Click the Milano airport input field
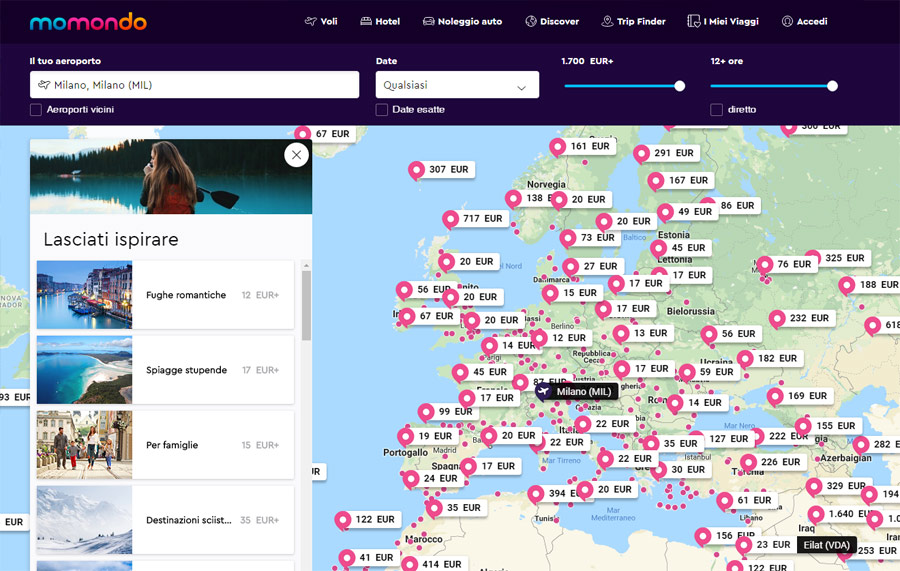Image resolution: width=900 pixels, height=571 pixels. point(195,85)
